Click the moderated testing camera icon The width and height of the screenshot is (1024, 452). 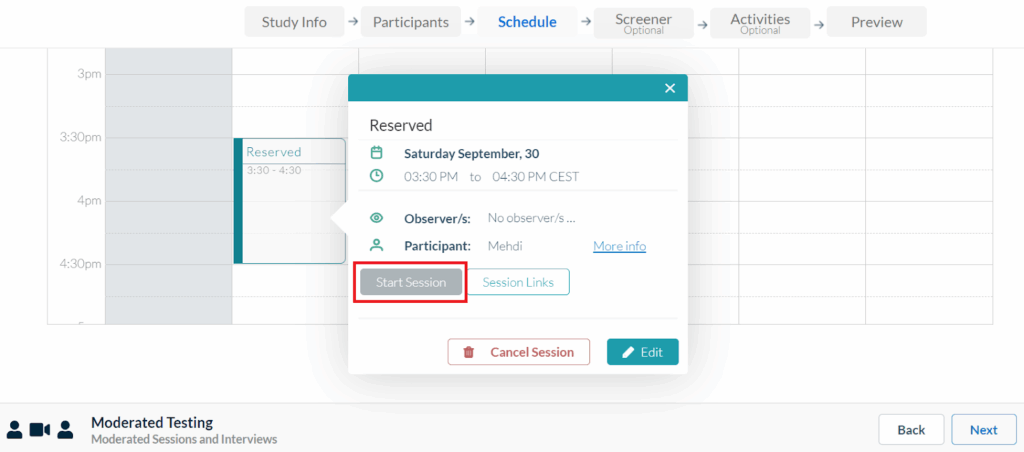40,429
